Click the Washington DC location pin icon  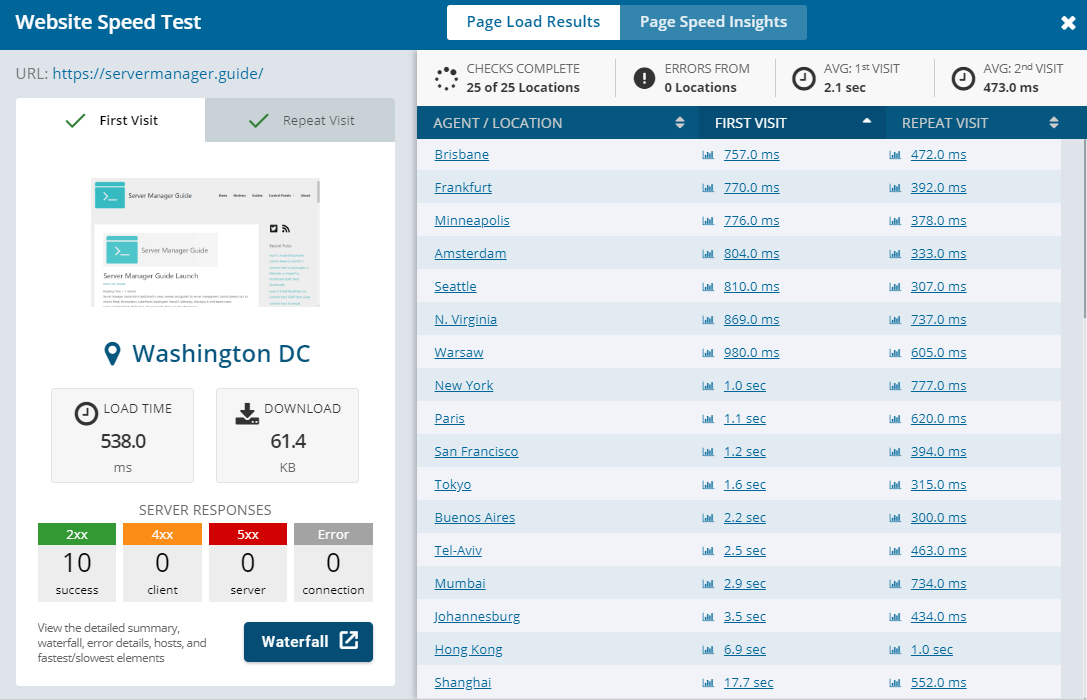pos(112,353)
